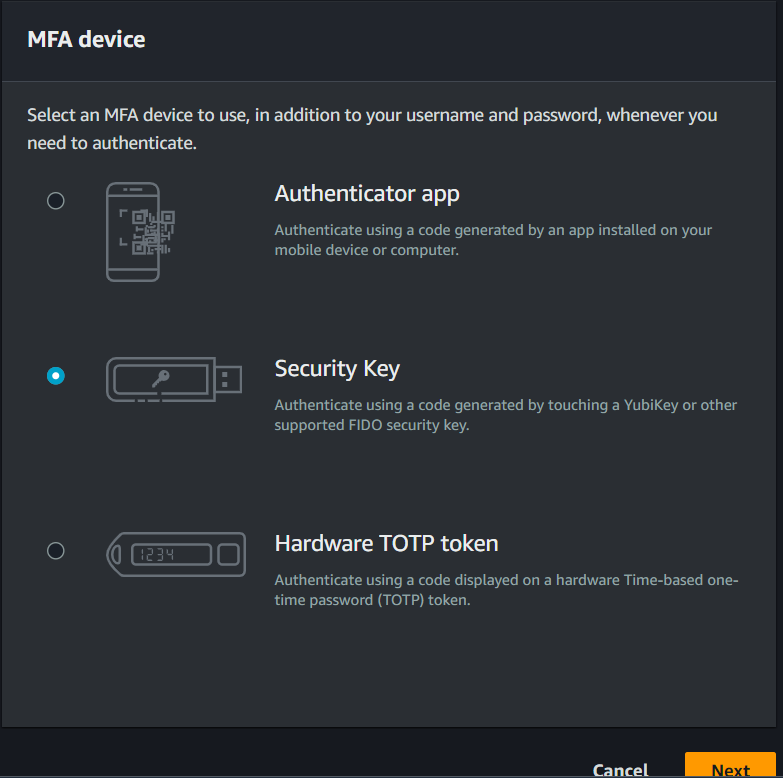Click the Next button

point(730,768)
